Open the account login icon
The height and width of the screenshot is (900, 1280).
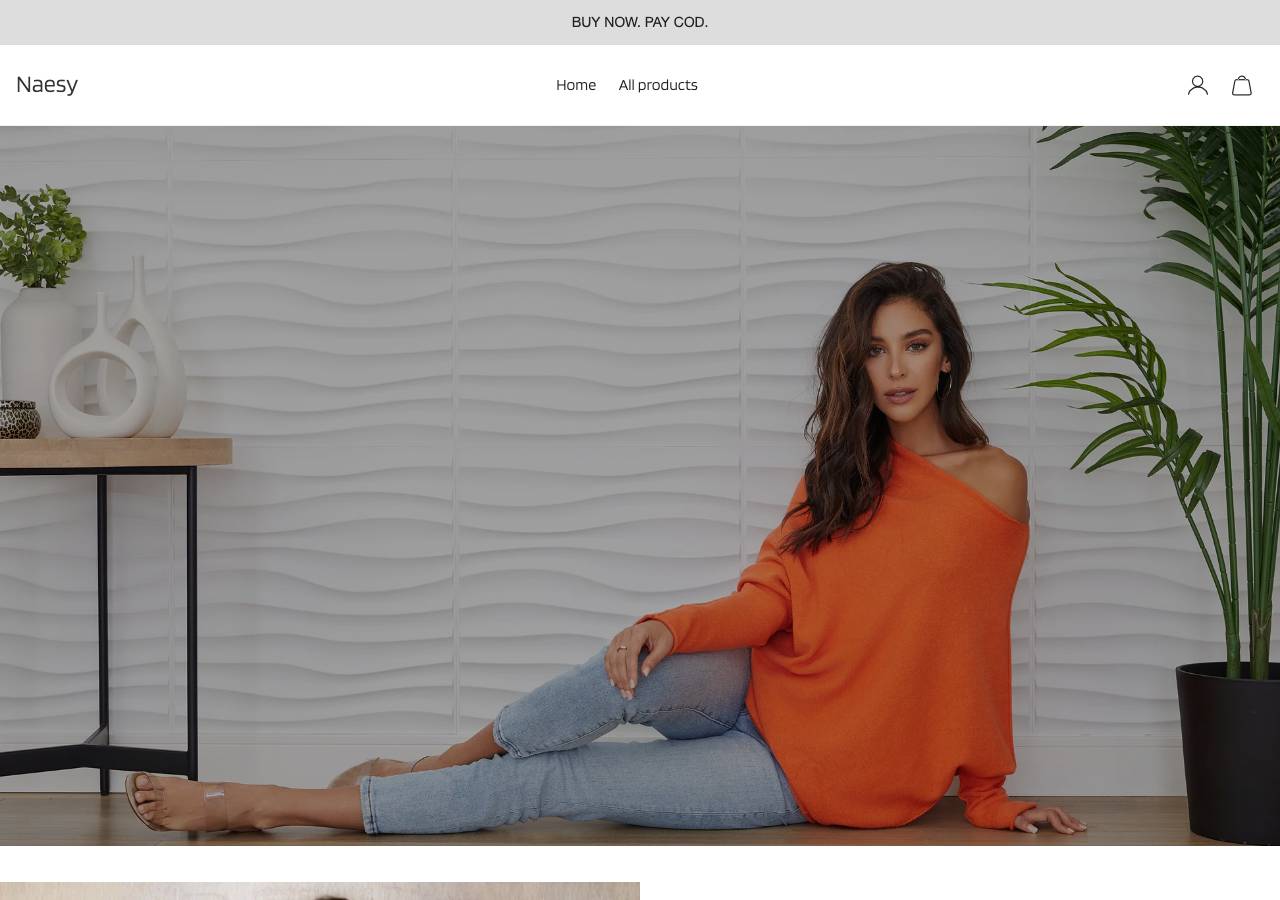point(1198,86)
